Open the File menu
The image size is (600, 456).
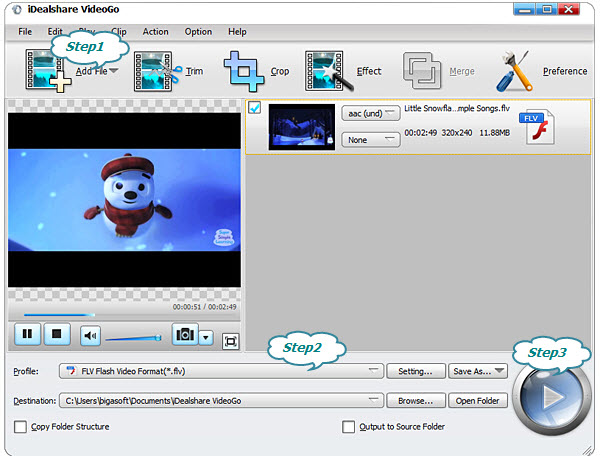tap(25, 32)
